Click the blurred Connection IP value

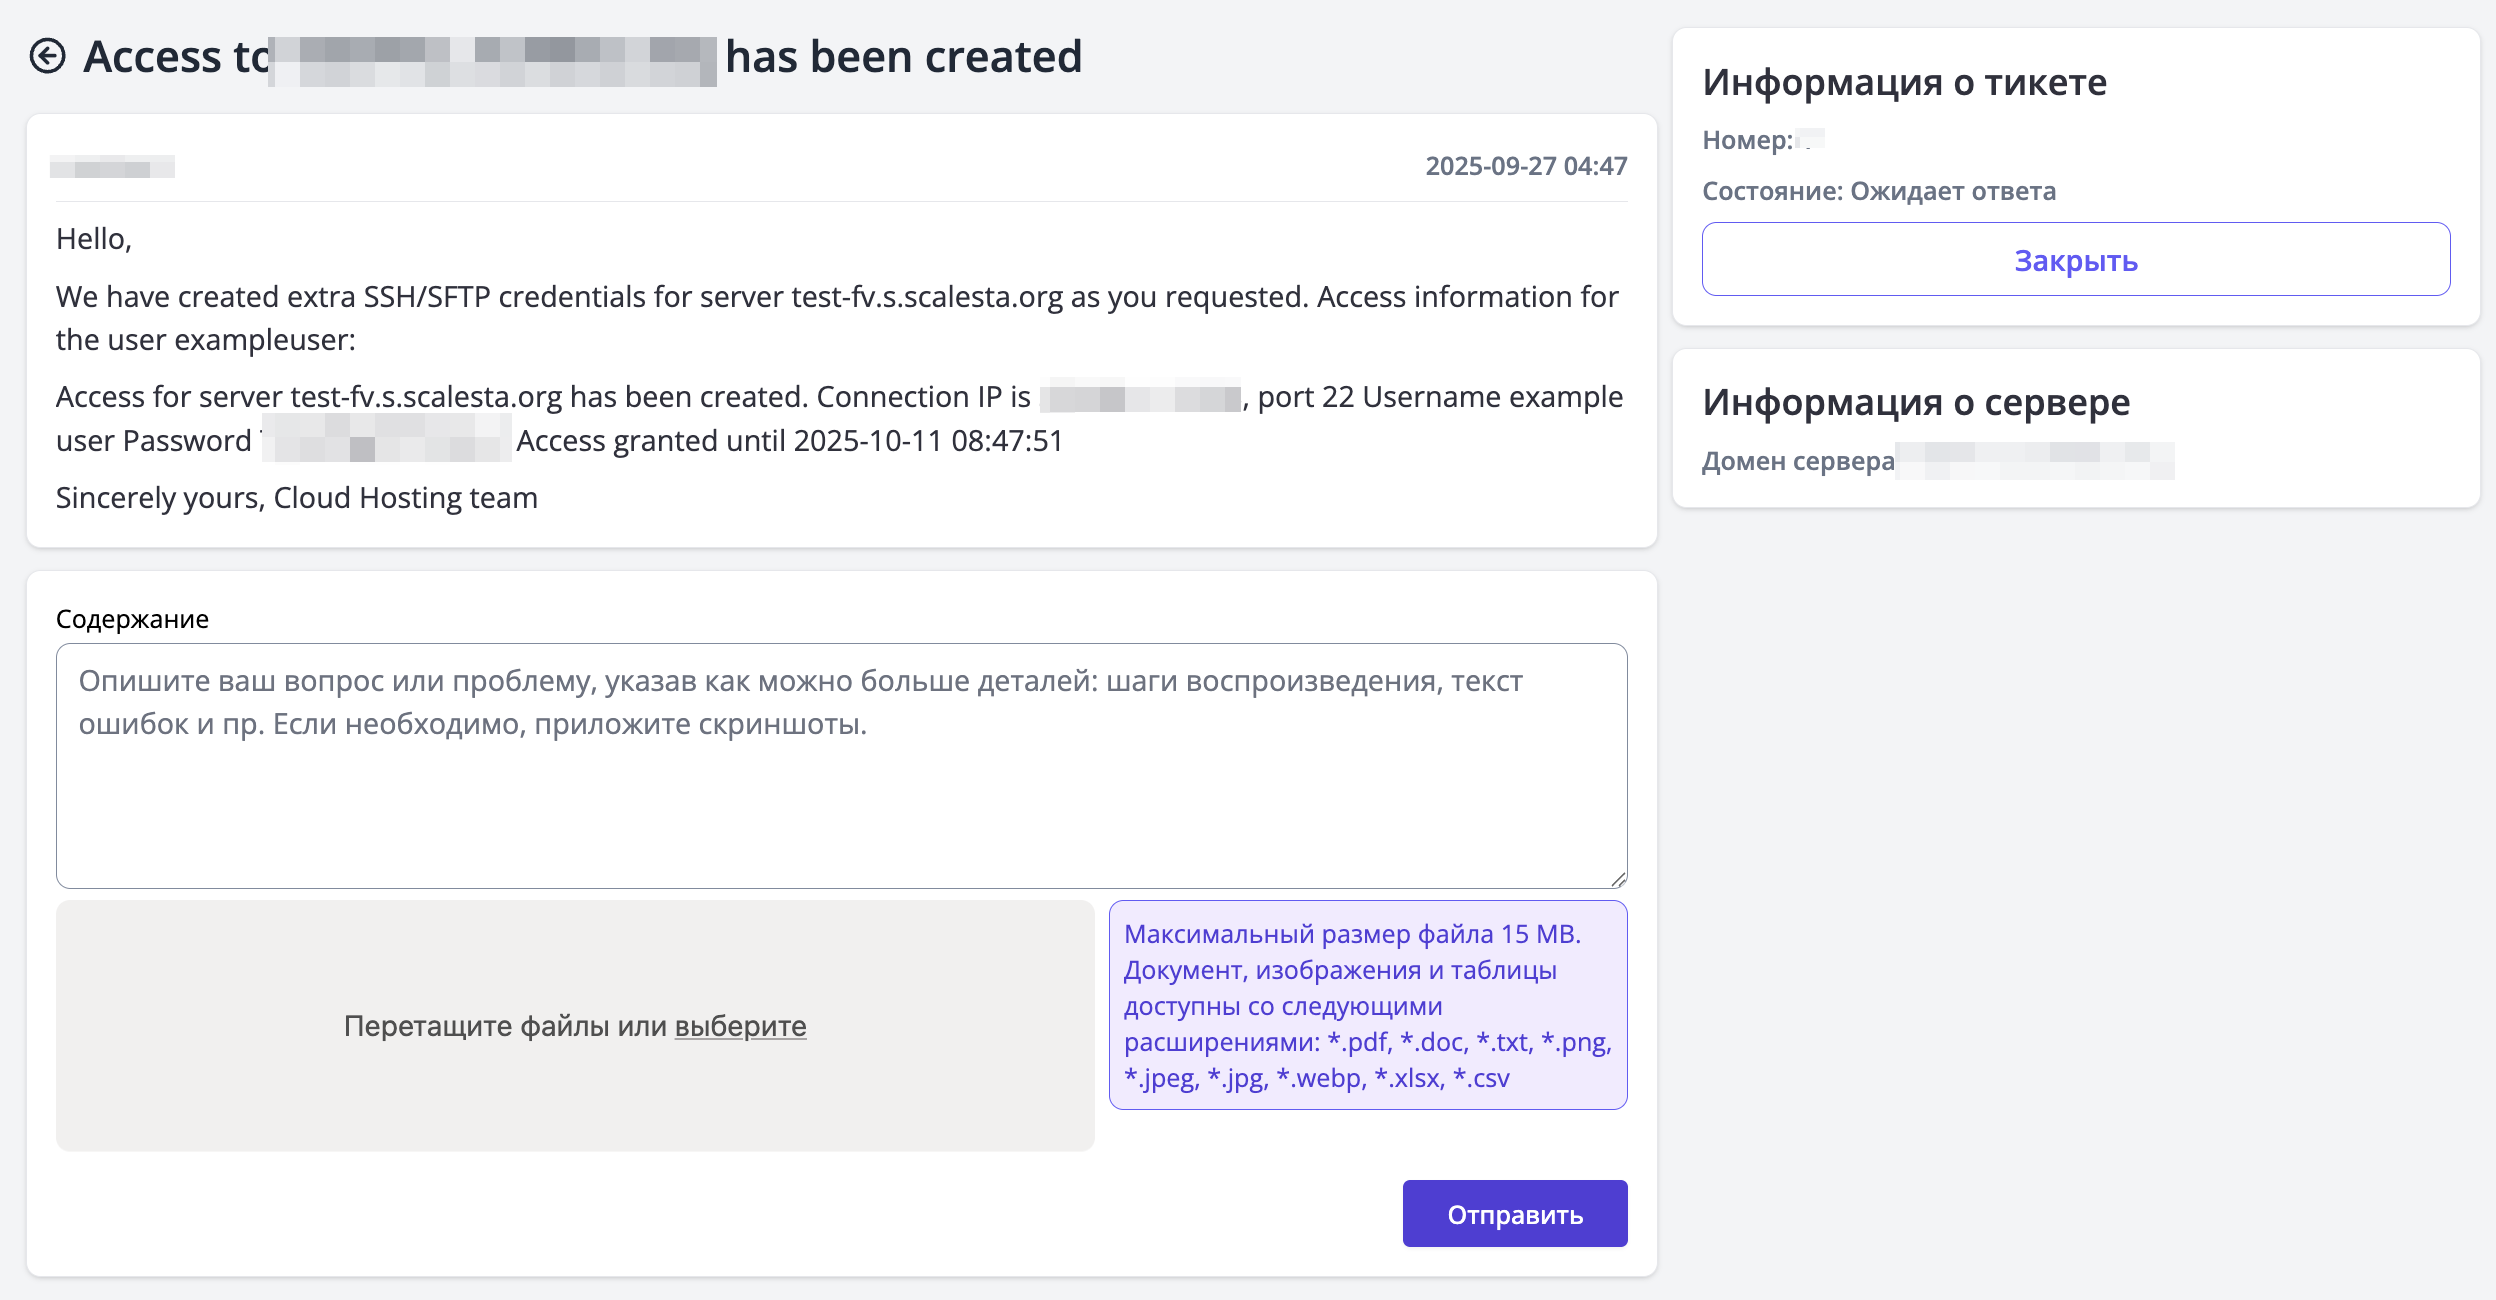click(1140, 398)
